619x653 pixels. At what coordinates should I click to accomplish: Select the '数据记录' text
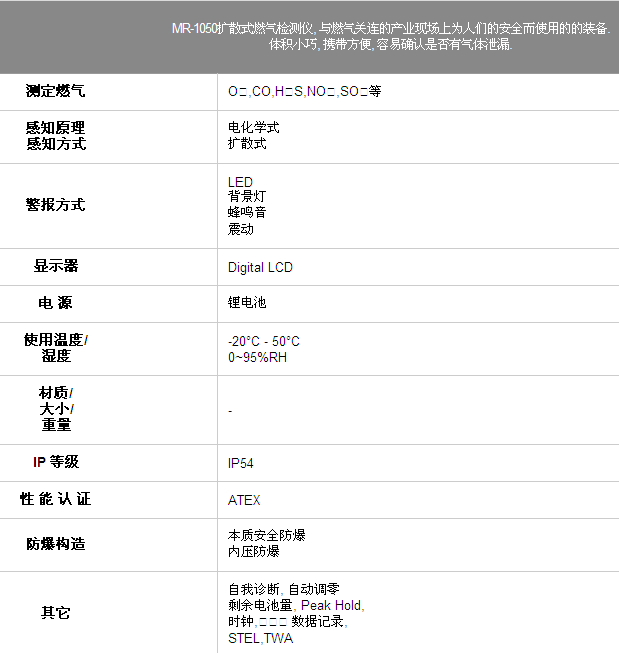click(x=317, y=621)
